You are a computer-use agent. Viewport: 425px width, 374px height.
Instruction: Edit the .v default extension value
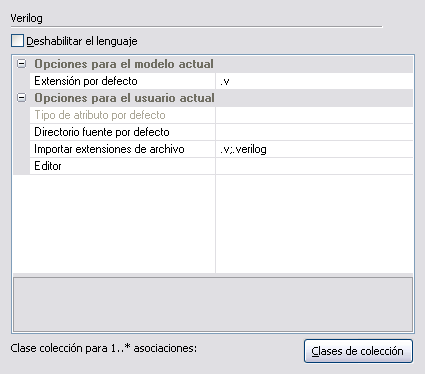[314, 81]
